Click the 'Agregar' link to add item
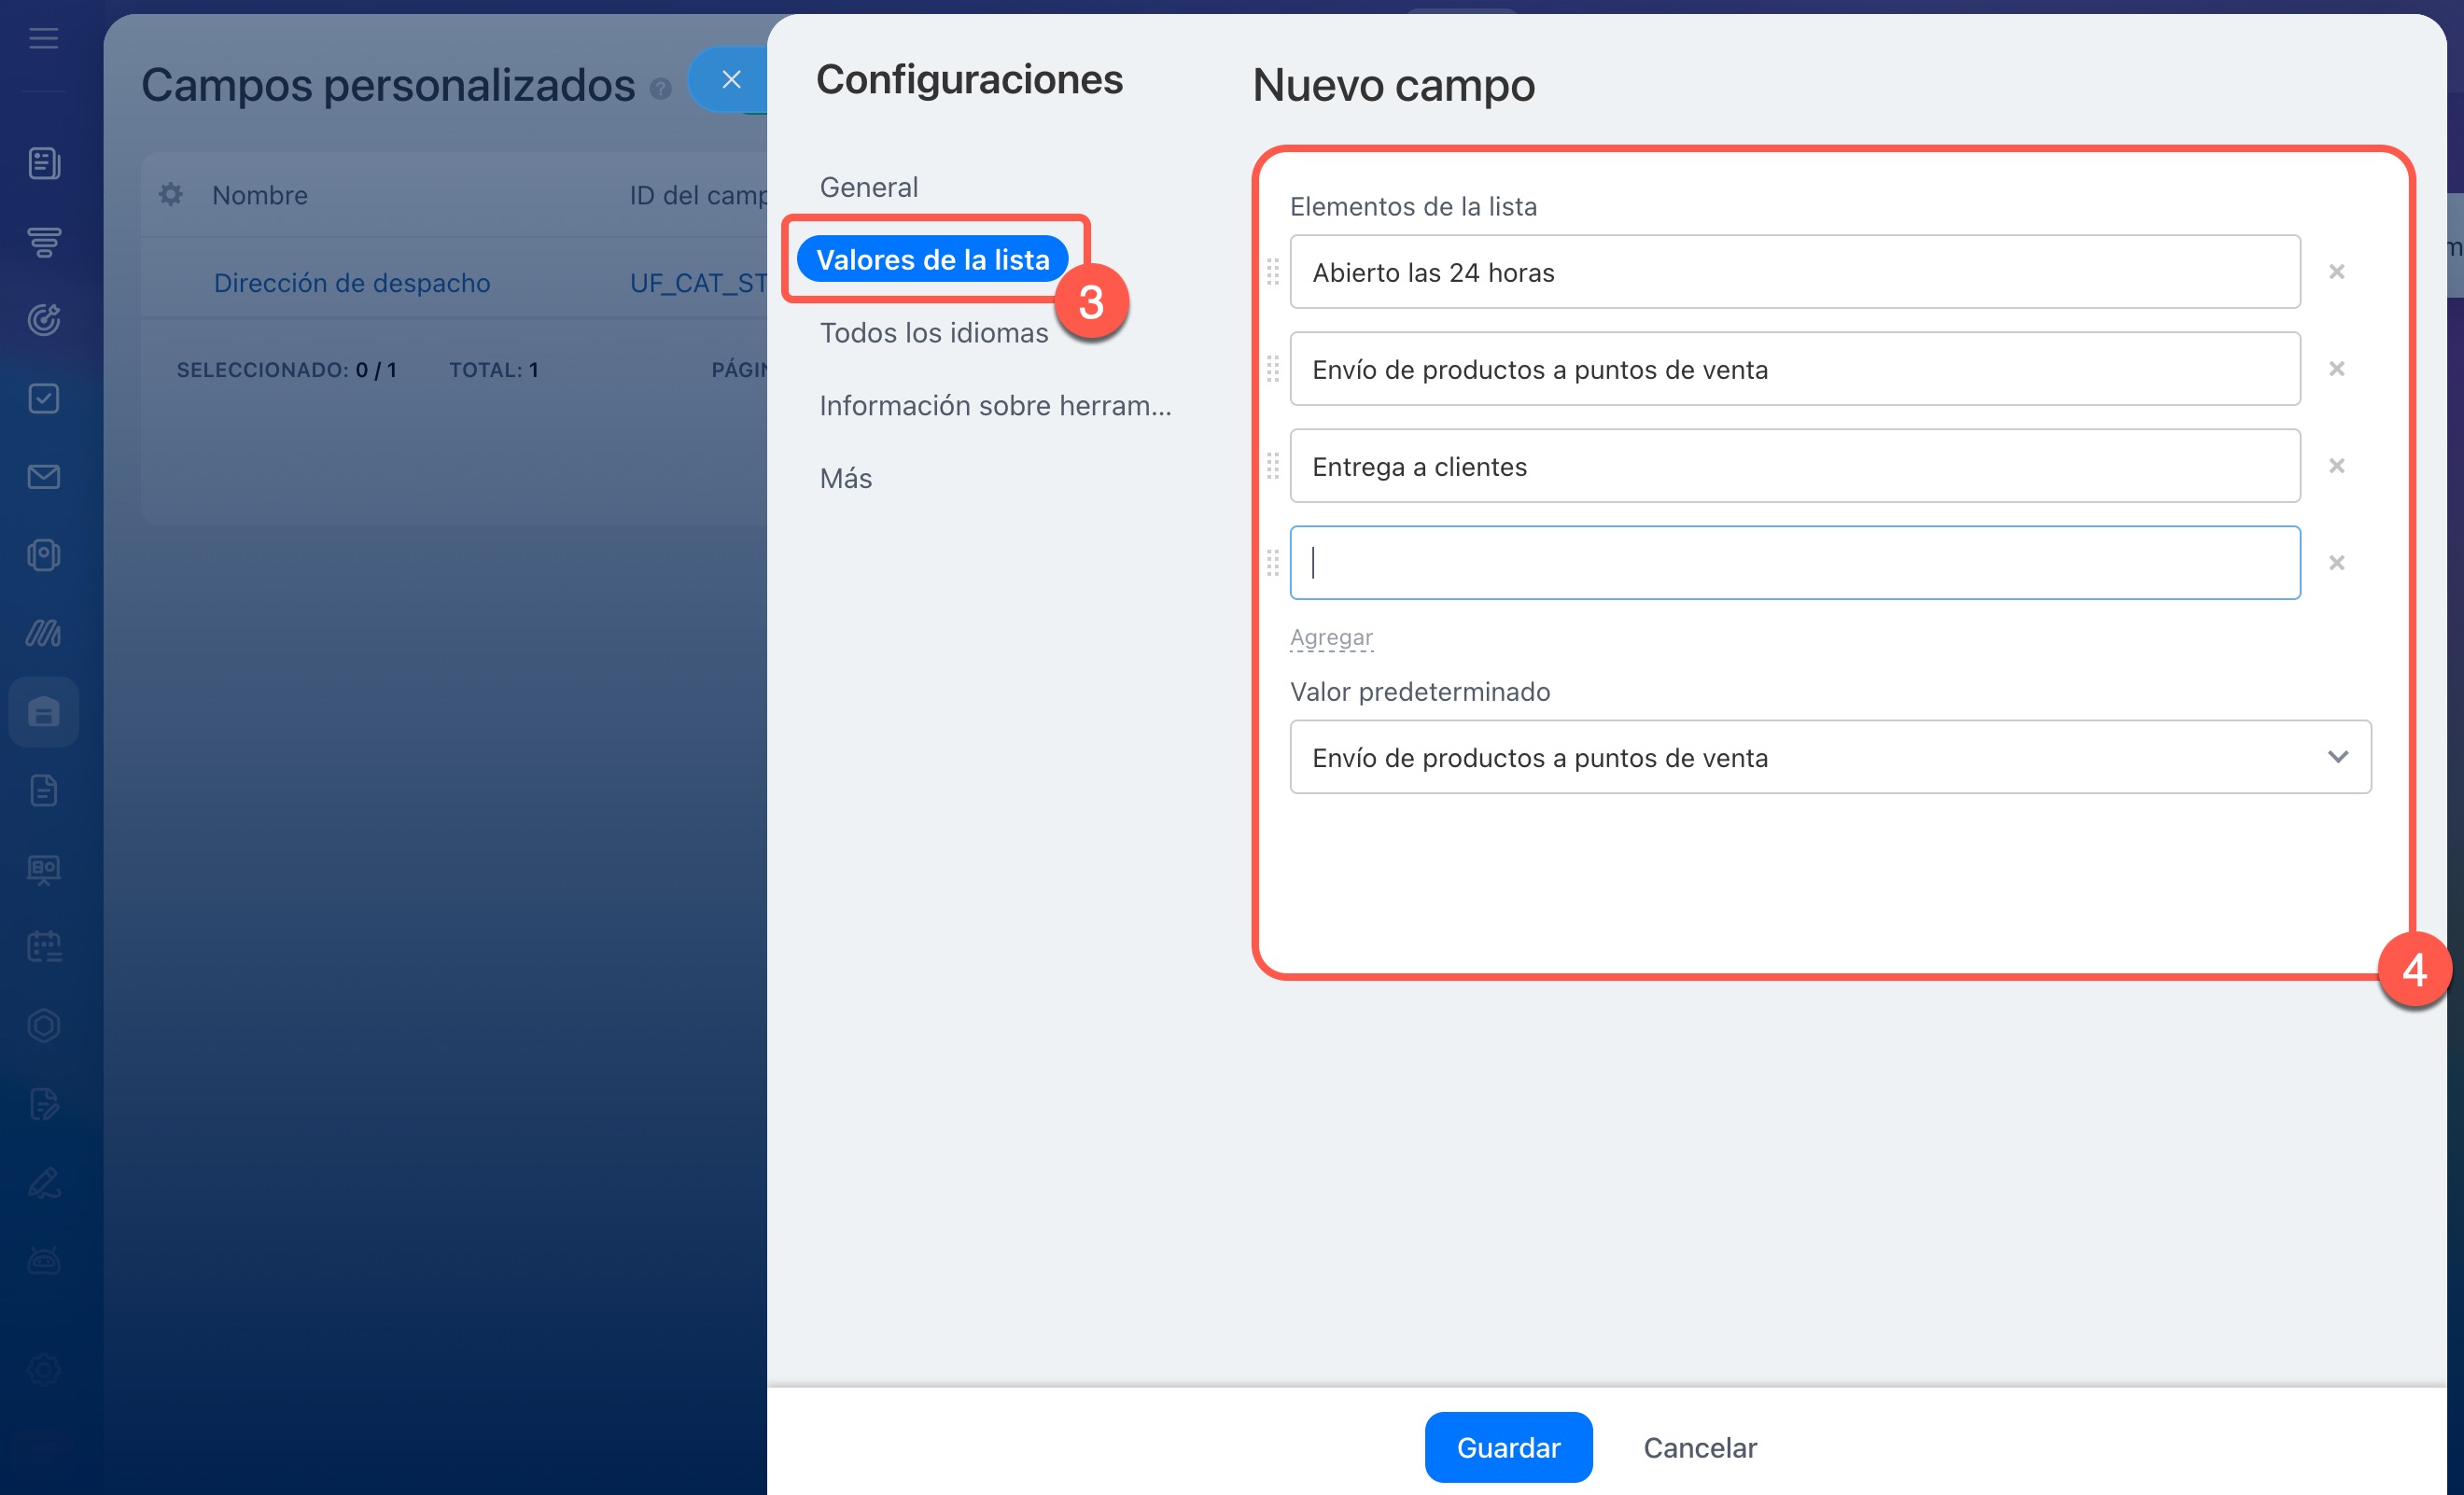Screen dimensions: 2464x1495 pos(1330,637)
